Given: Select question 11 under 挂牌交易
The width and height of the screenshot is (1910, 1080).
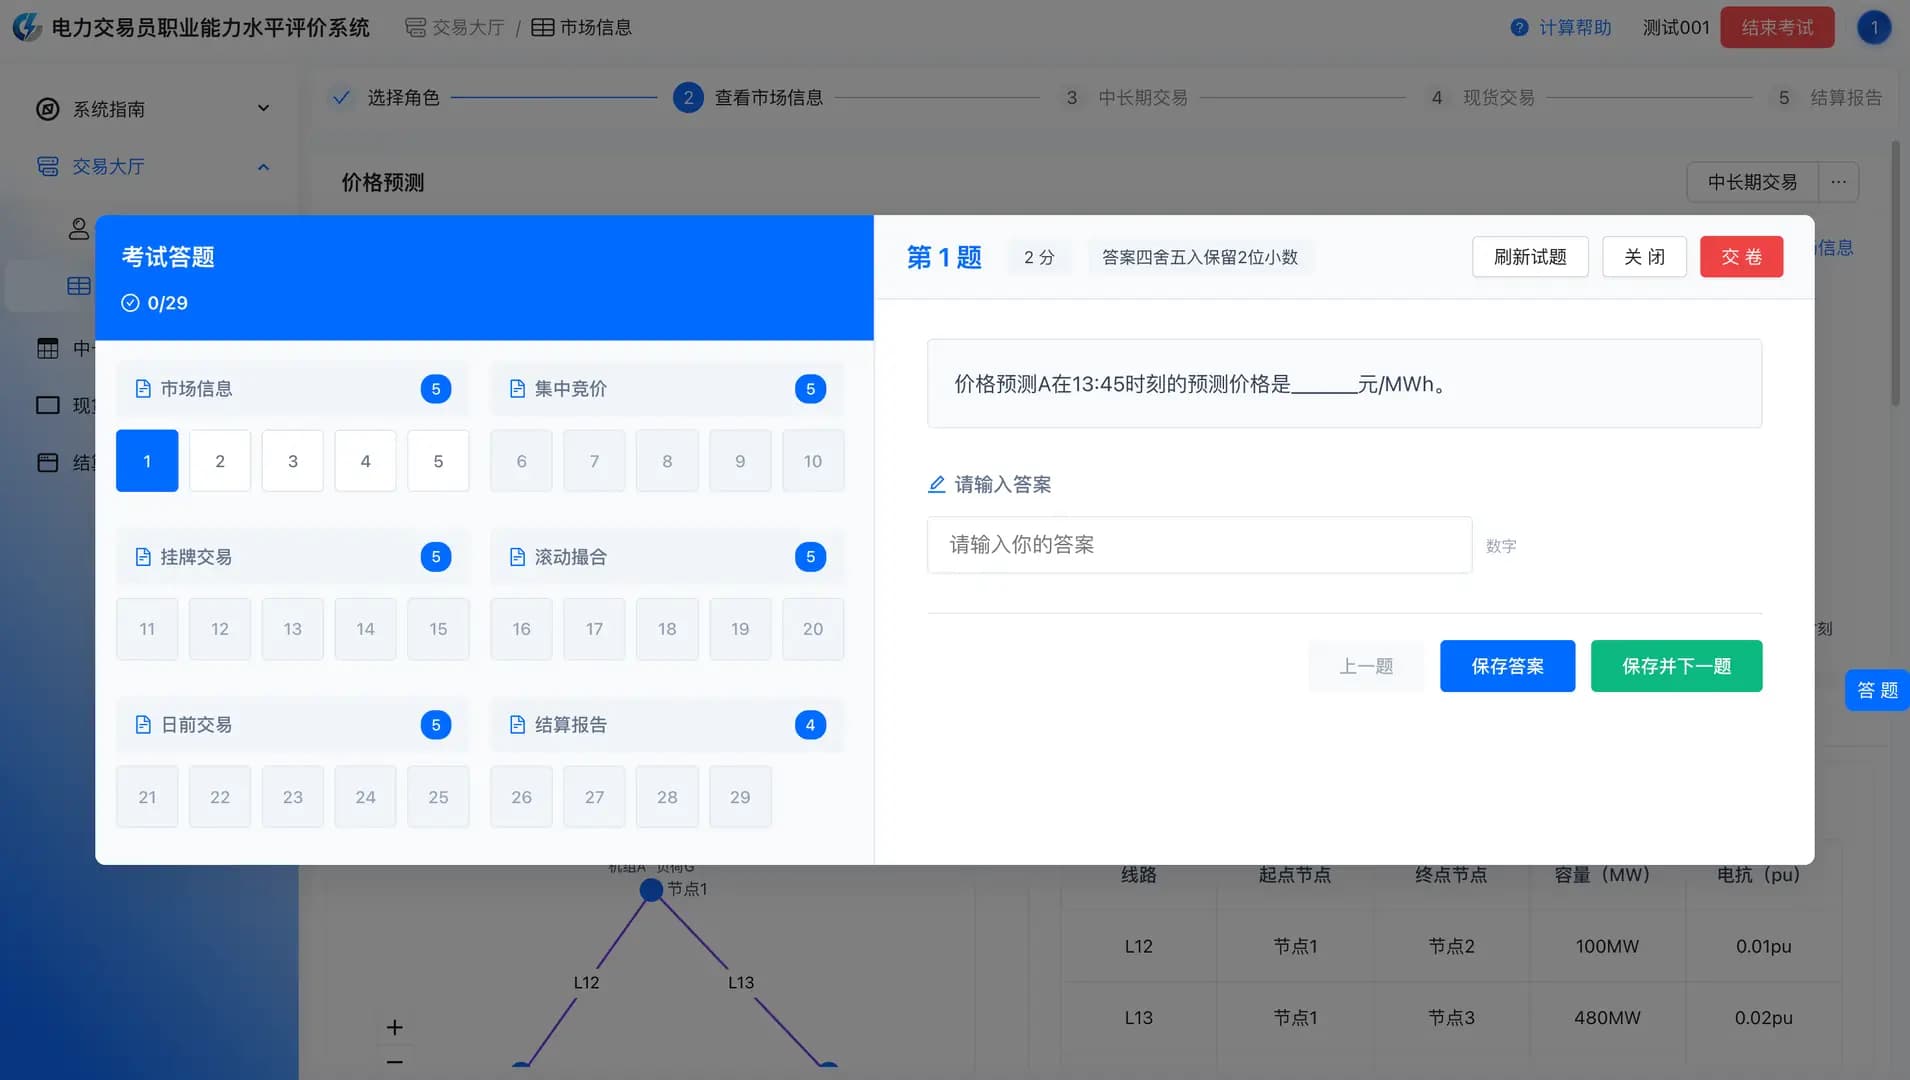Looking at the screenshot, I should [147, 629].
